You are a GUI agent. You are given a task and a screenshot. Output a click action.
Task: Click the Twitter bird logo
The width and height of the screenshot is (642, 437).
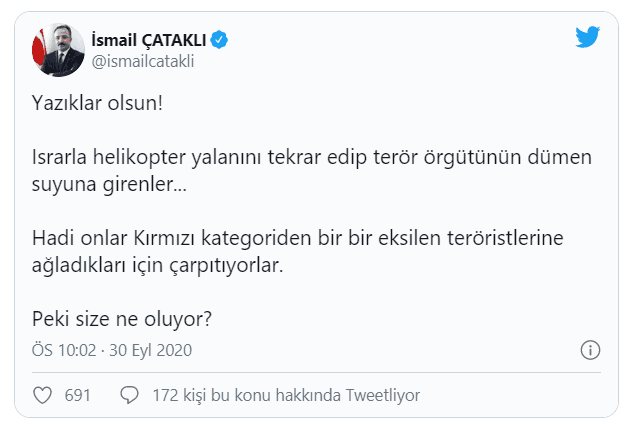click(587, 38)
